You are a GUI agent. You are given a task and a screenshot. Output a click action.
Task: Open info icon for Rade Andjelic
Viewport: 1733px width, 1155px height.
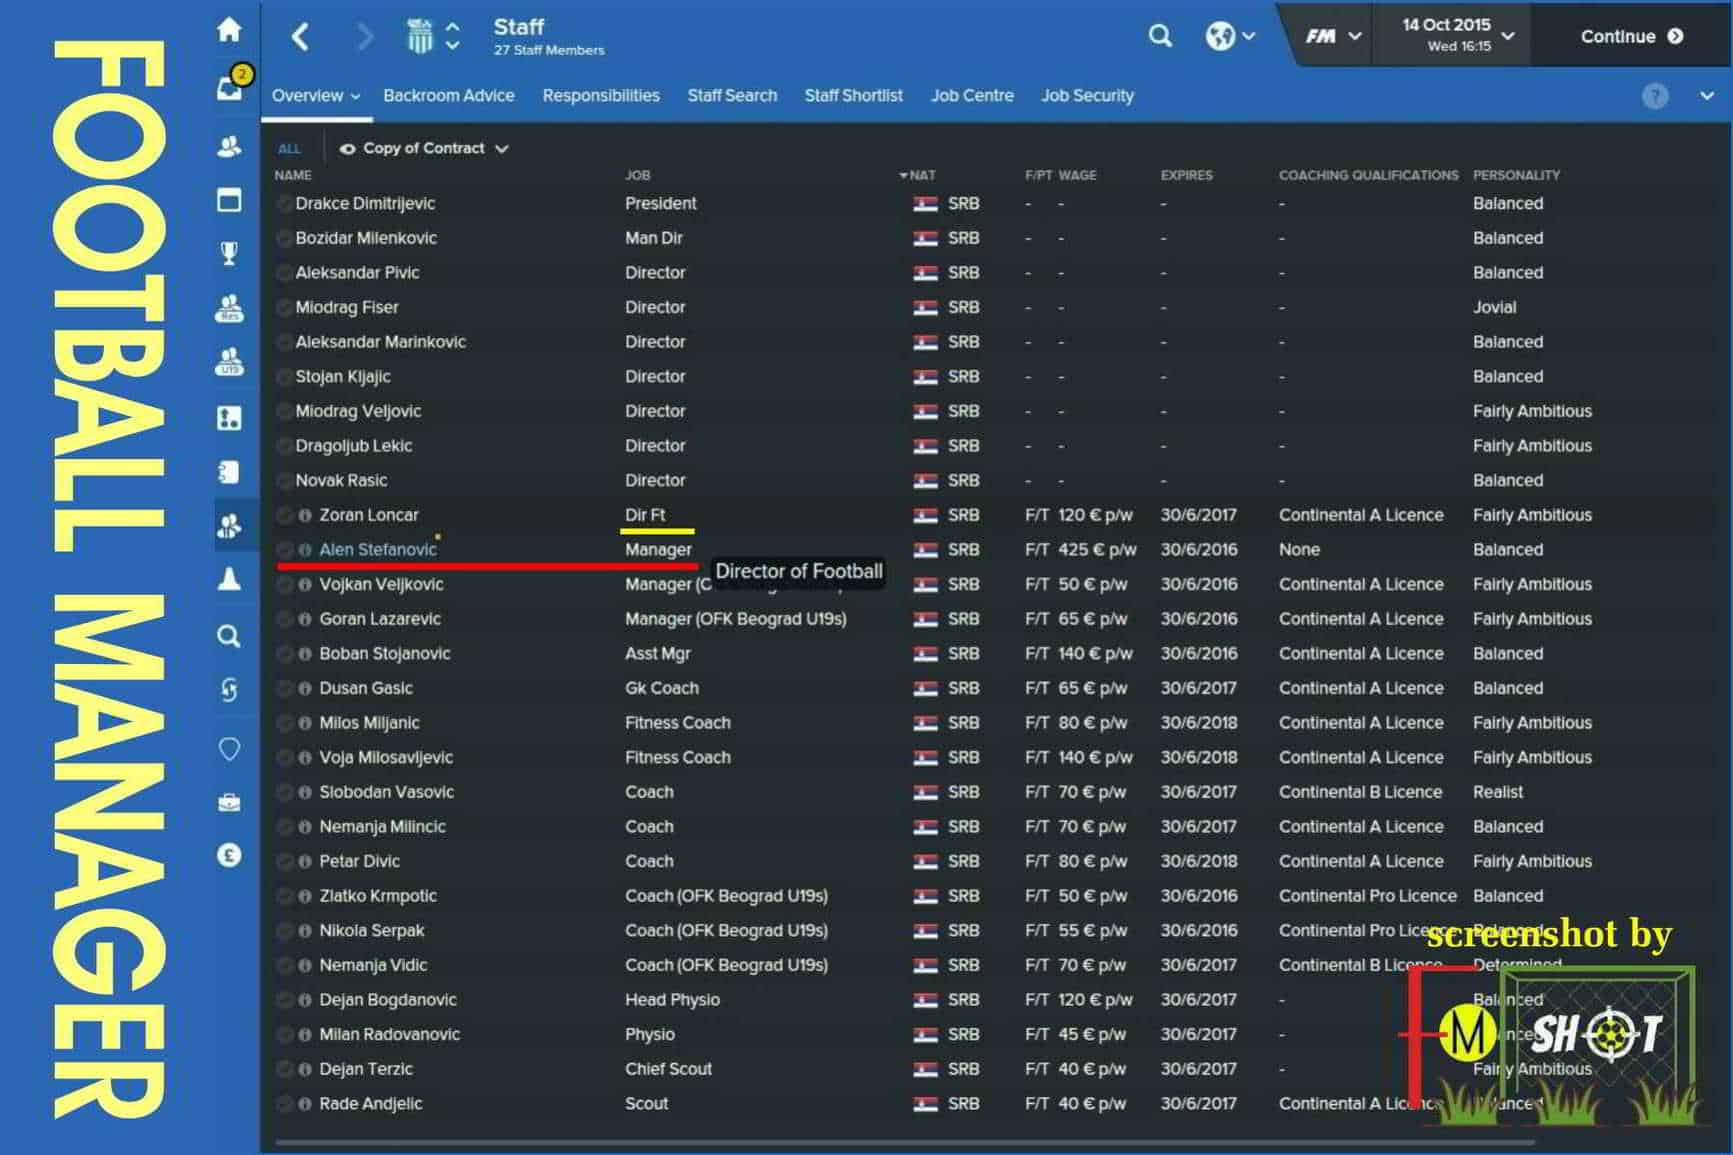pyautogui.click(x=305, y=1105)
